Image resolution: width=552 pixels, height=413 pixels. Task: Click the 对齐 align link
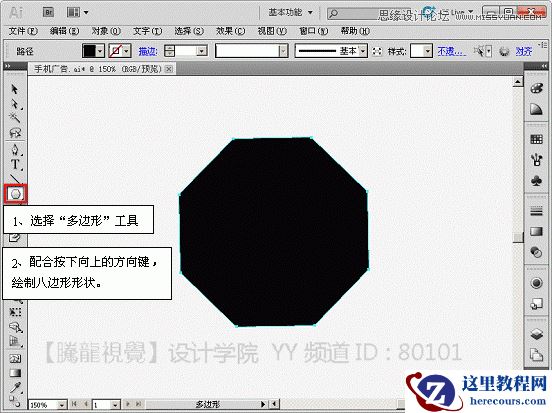(x=523, y=52)
